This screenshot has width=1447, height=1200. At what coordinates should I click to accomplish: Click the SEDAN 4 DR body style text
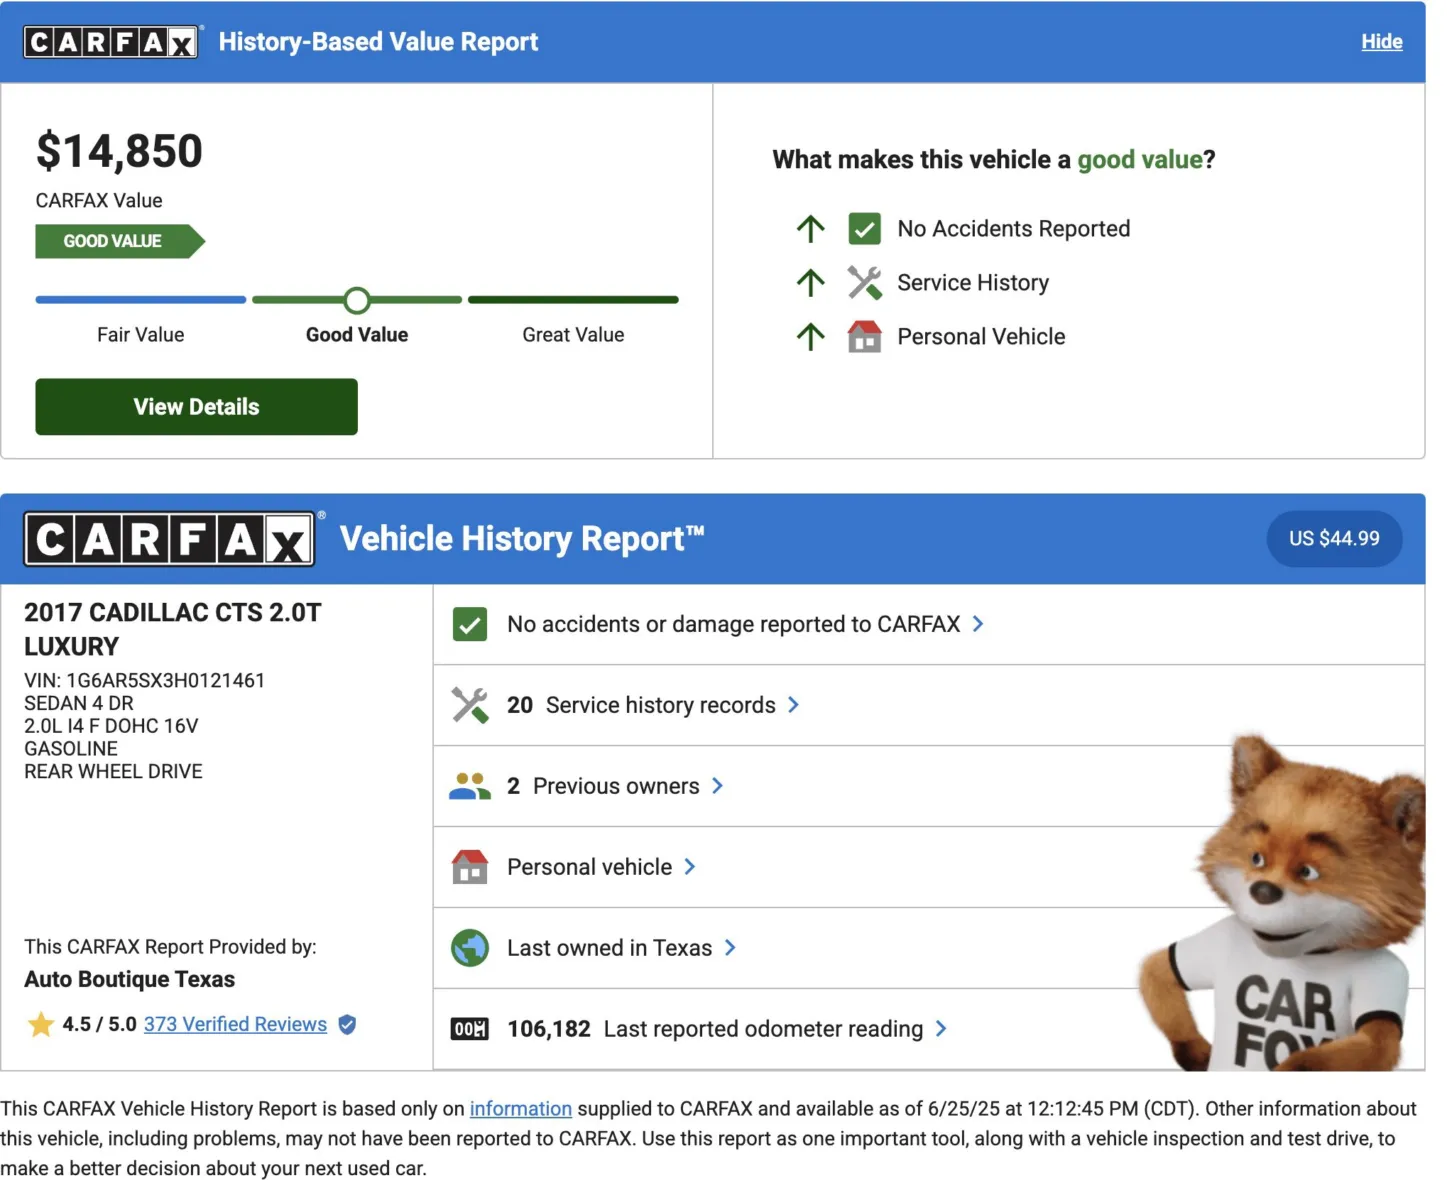[x=79, y=704]
